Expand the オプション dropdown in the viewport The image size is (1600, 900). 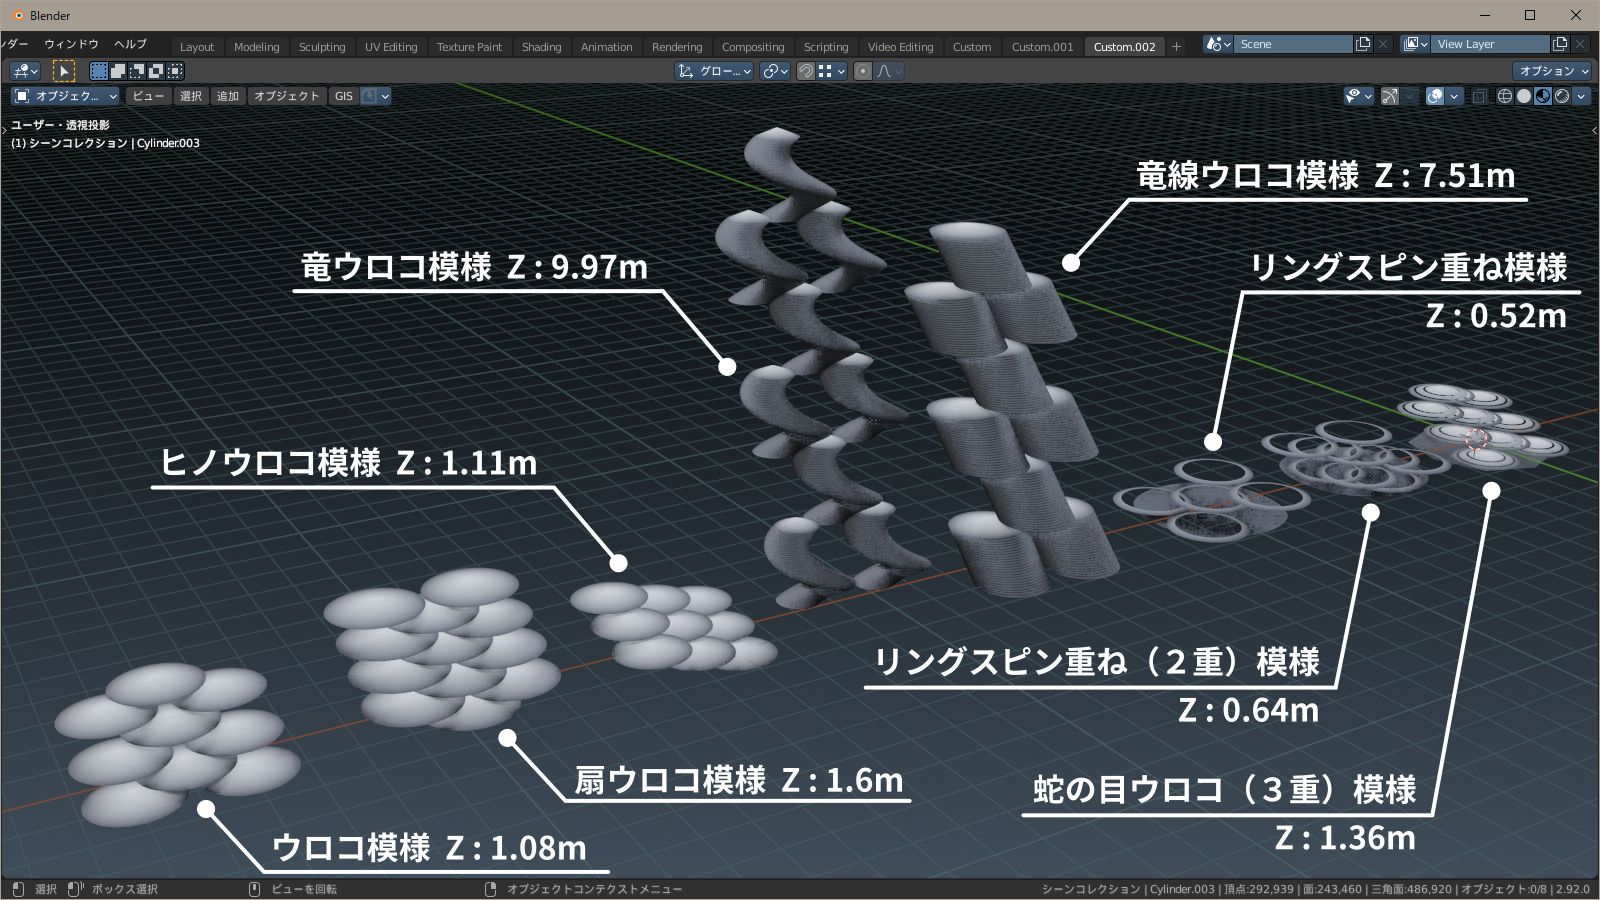1550,71
